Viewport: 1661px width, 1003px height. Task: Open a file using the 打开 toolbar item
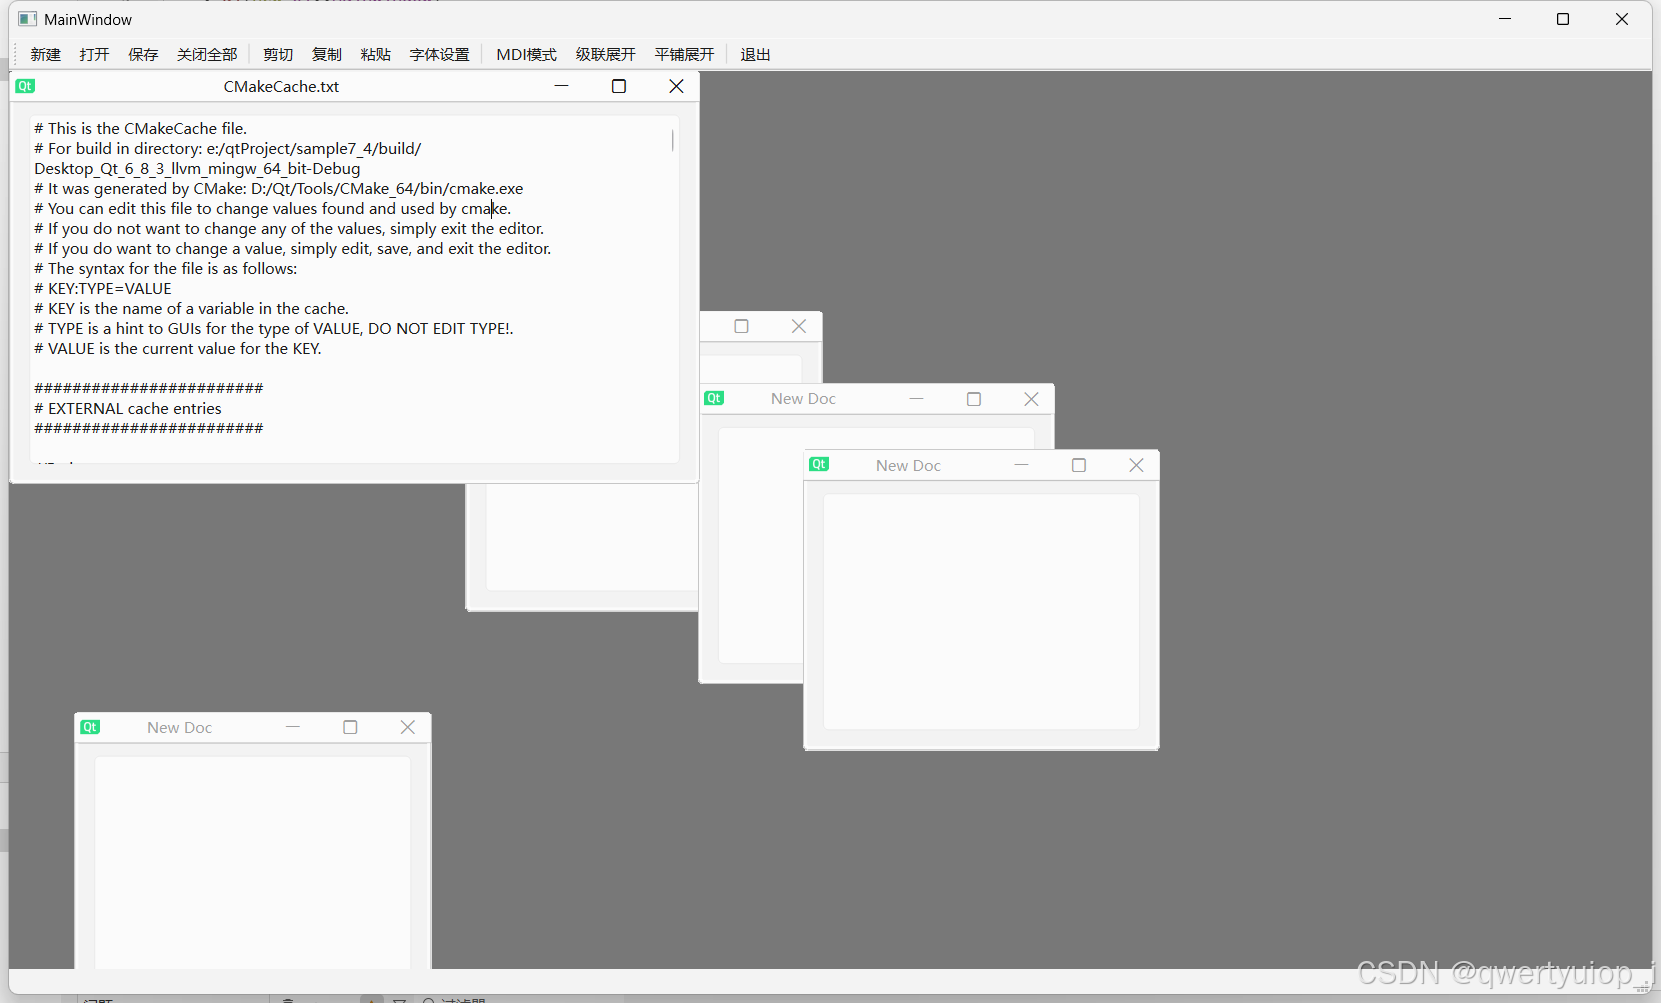tap(94, 55)
